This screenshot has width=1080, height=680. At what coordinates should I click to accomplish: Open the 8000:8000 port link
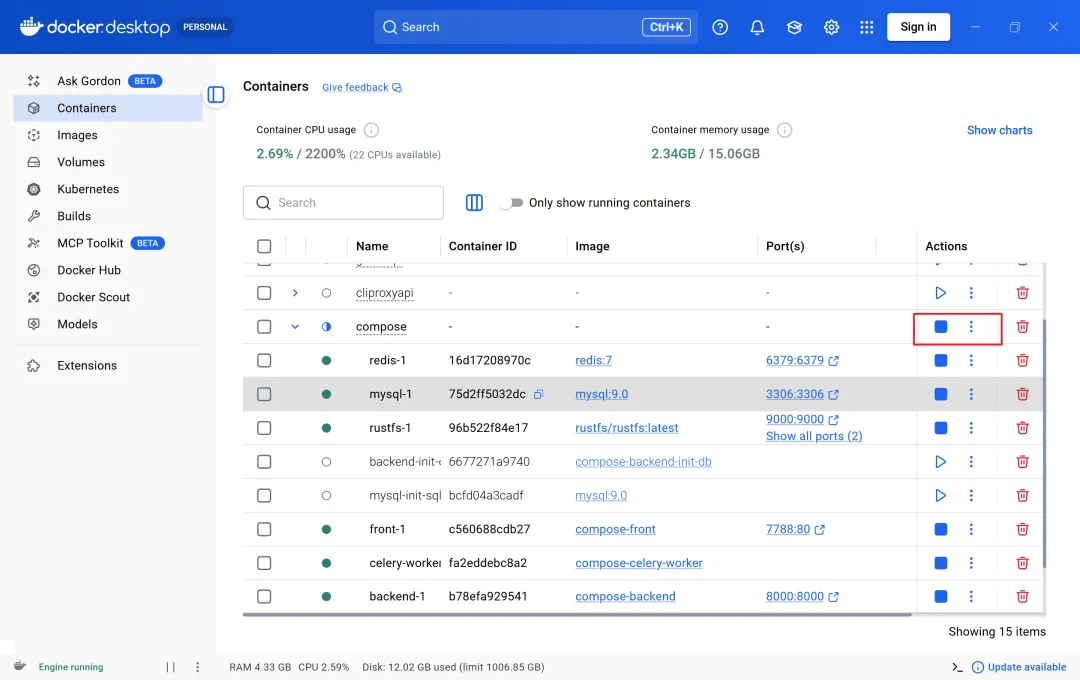(x=794, y=597)
